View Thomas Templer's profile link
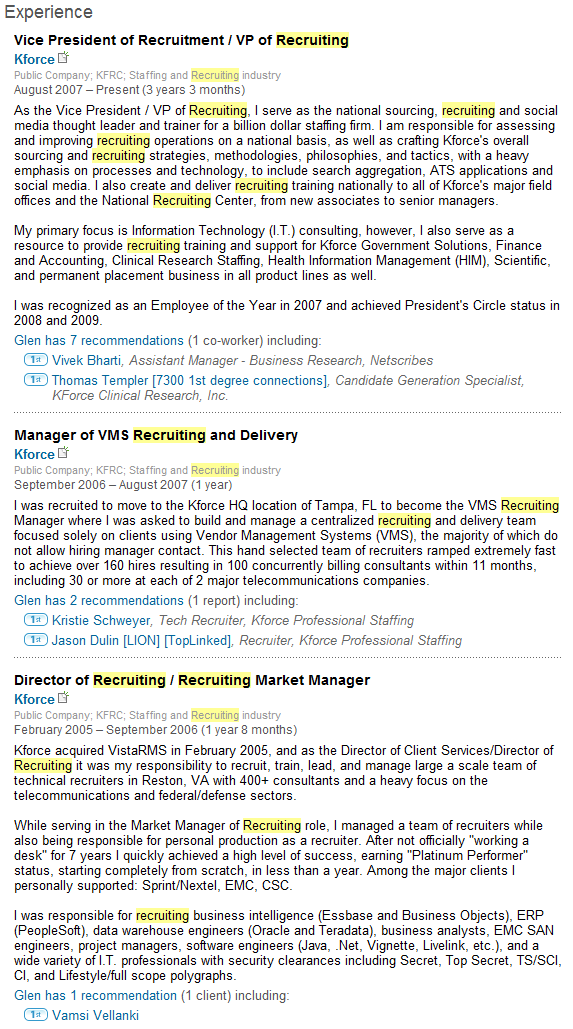The image size is (573, 1029). (x=190, y=380)
